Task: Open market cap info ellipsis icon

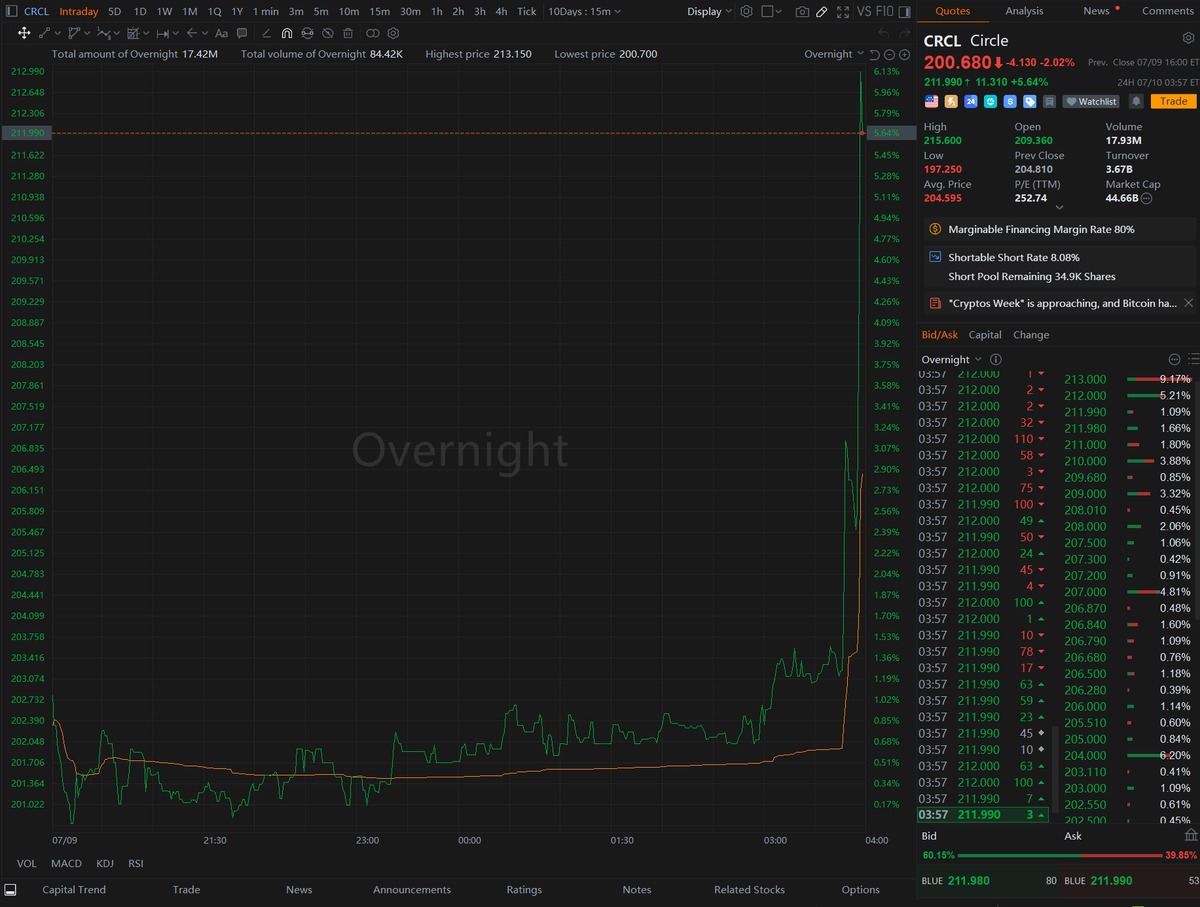Action: [x=1146, y=198]
